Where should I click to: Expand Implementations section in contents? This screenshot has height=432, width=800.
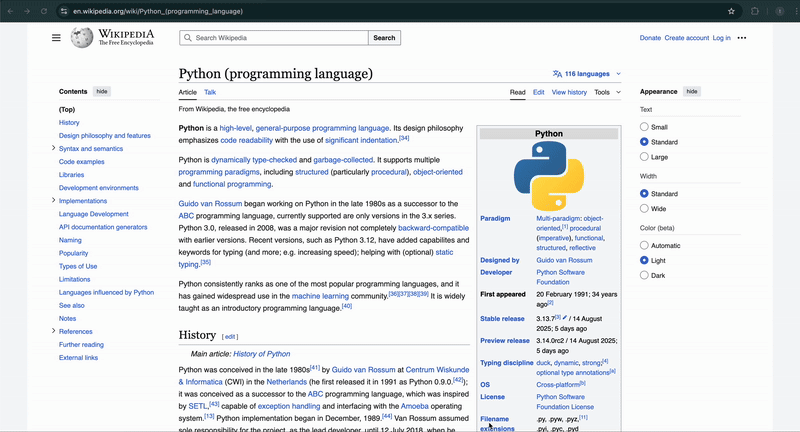point(53,200)
